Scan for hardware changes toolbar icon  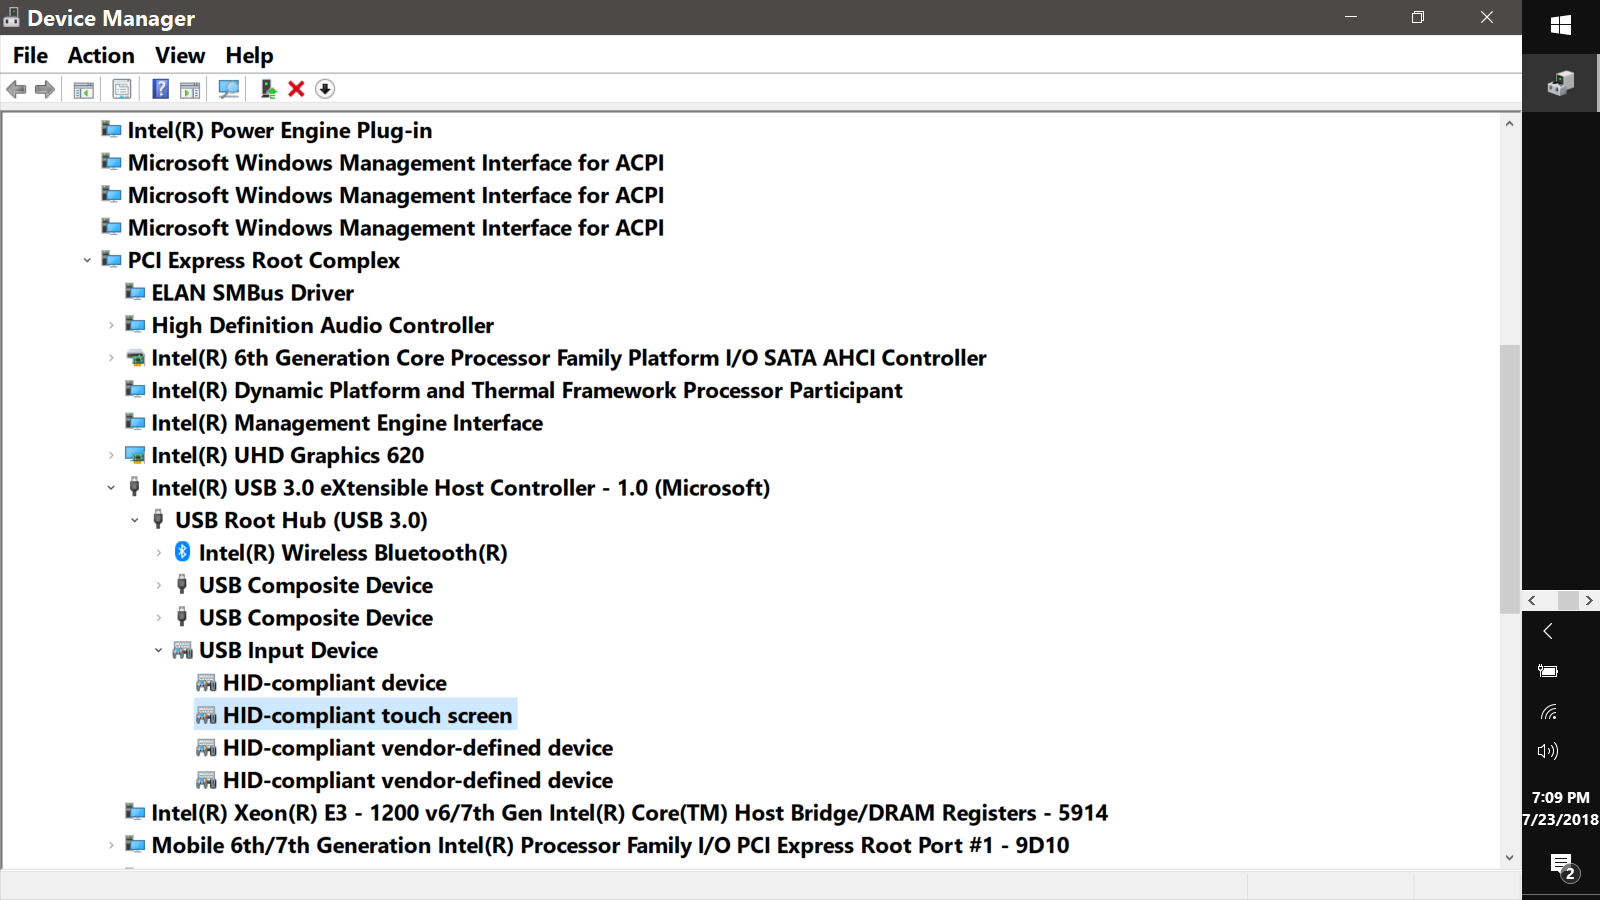[229, 89]
